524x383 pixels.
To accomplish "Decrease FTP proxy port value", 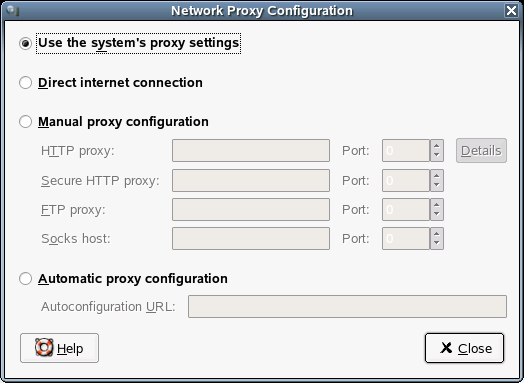I will pyautogui.click(x=436, y=215).
